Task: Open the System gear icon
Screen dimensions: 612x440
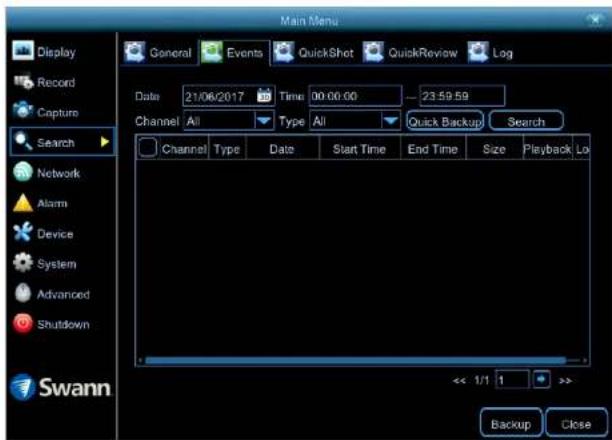Action: (23, 262)
